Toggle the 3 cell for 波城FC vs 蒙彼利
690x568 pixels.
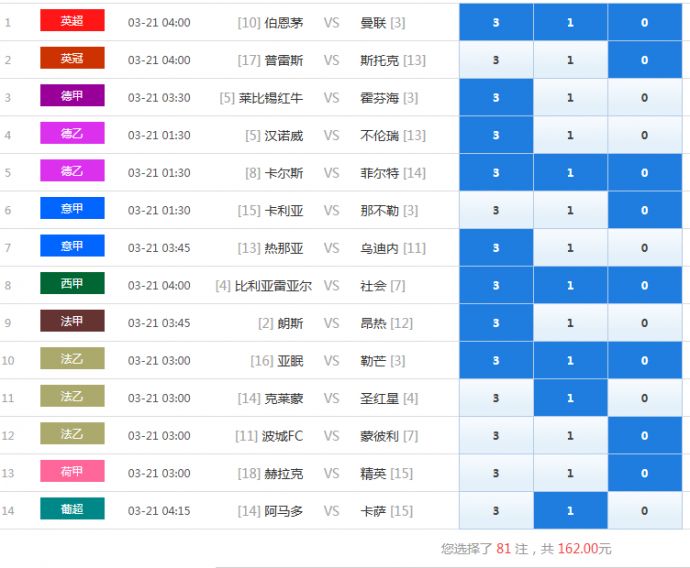pos(496,436)
